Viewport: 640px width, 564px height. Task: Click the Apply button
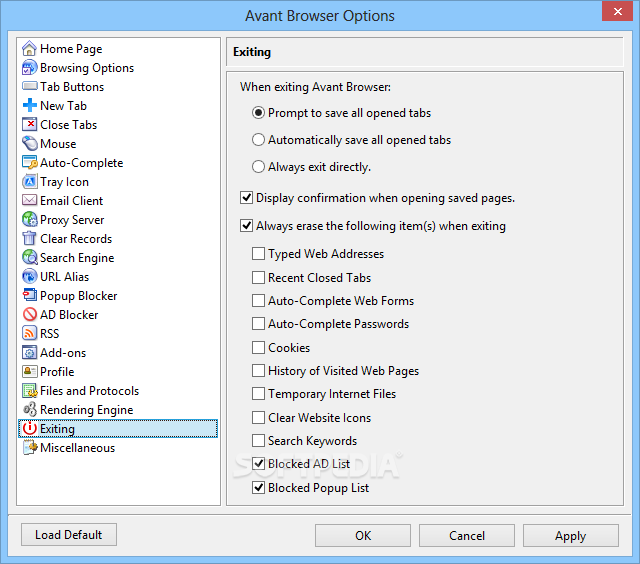pyautogui.click(x=571, y=536)
